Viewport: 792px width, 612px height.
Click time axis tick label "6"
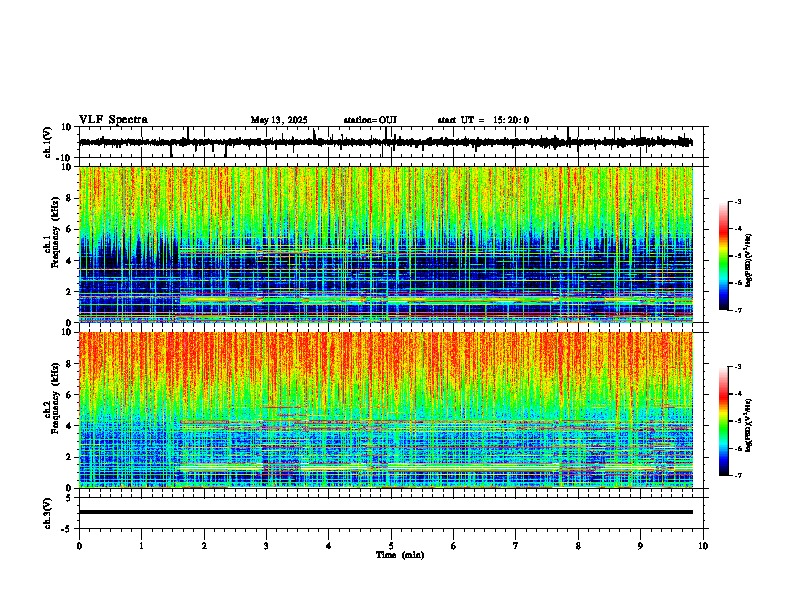[454, 546]
